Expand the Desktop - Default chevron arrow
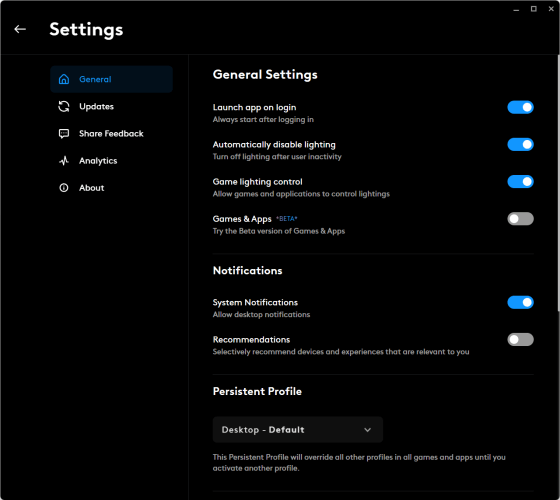 [368, 430]
